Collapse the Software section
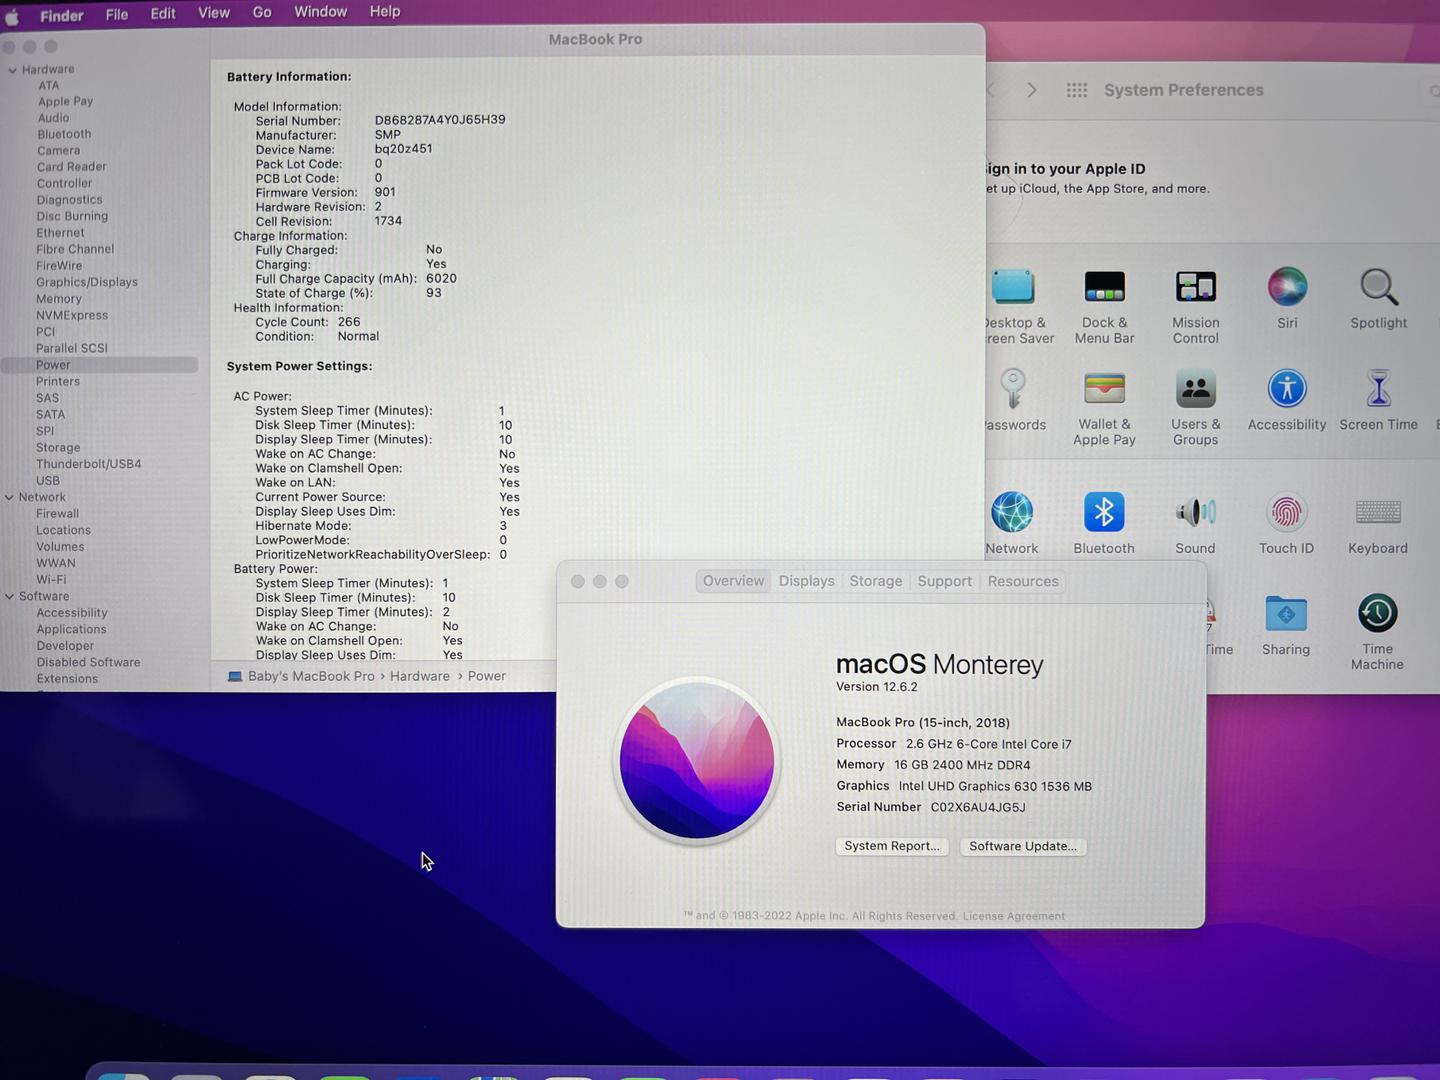The width and height of the screenshot is (1440, 1080). coord(9,596)
